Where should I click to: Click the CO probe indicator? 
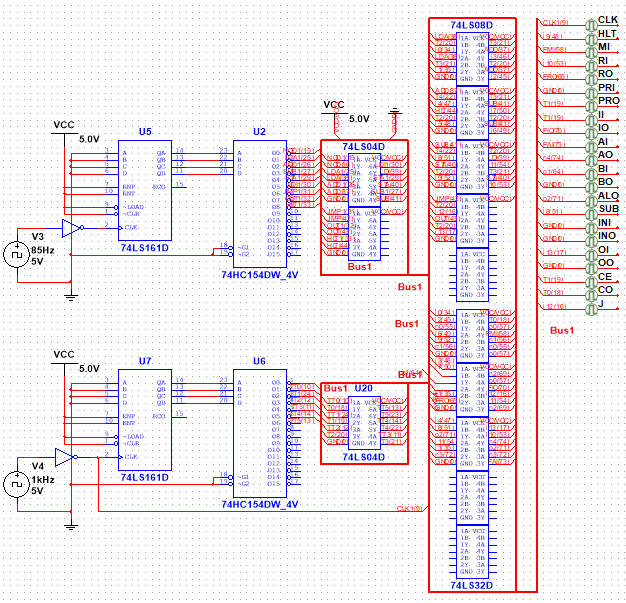pos(591,296)
